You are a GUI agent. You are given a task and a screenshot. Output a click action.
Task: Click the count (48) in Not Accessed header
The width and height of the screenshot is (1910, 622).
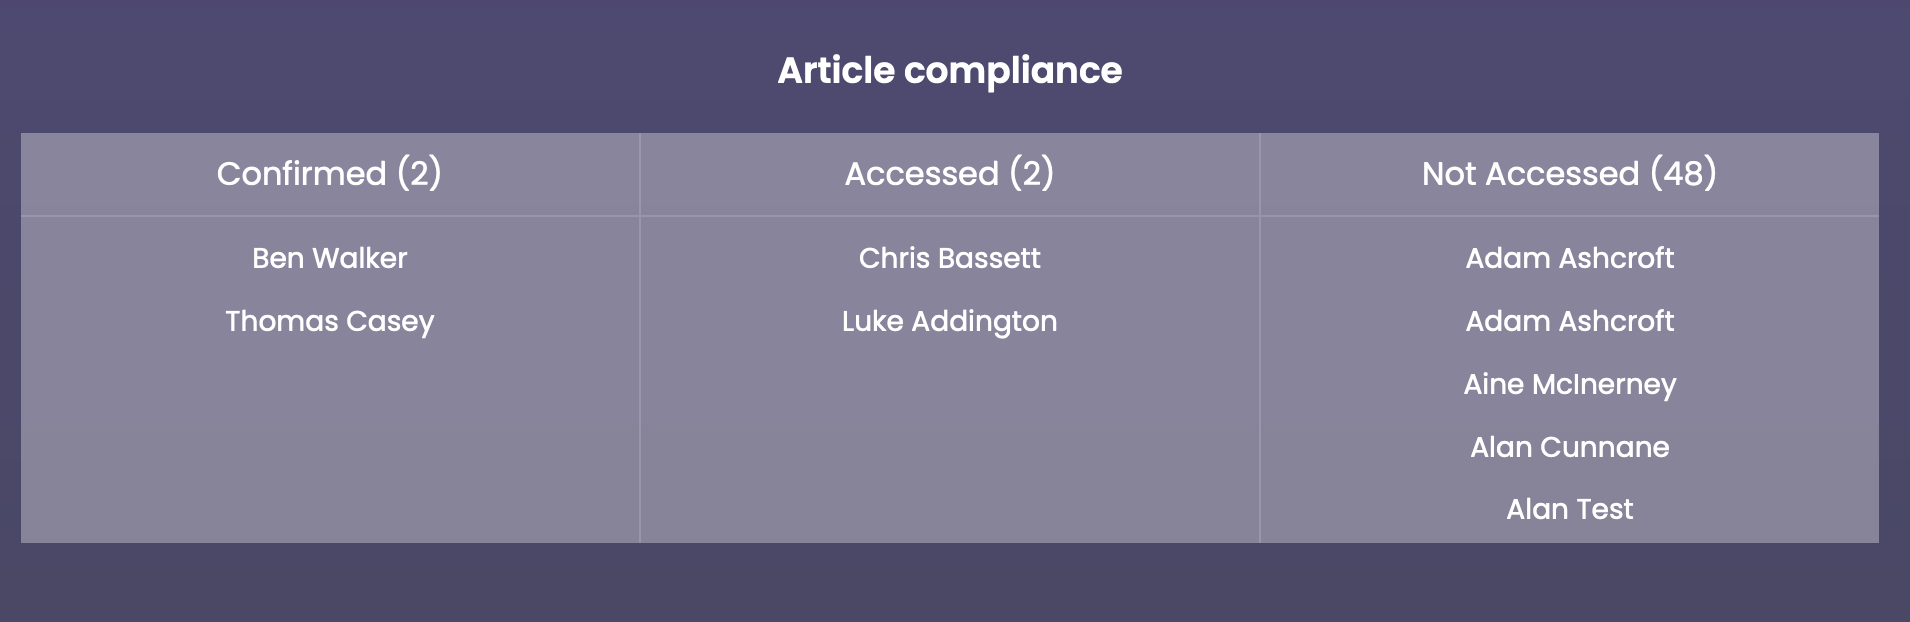(x=1683, y=174)
